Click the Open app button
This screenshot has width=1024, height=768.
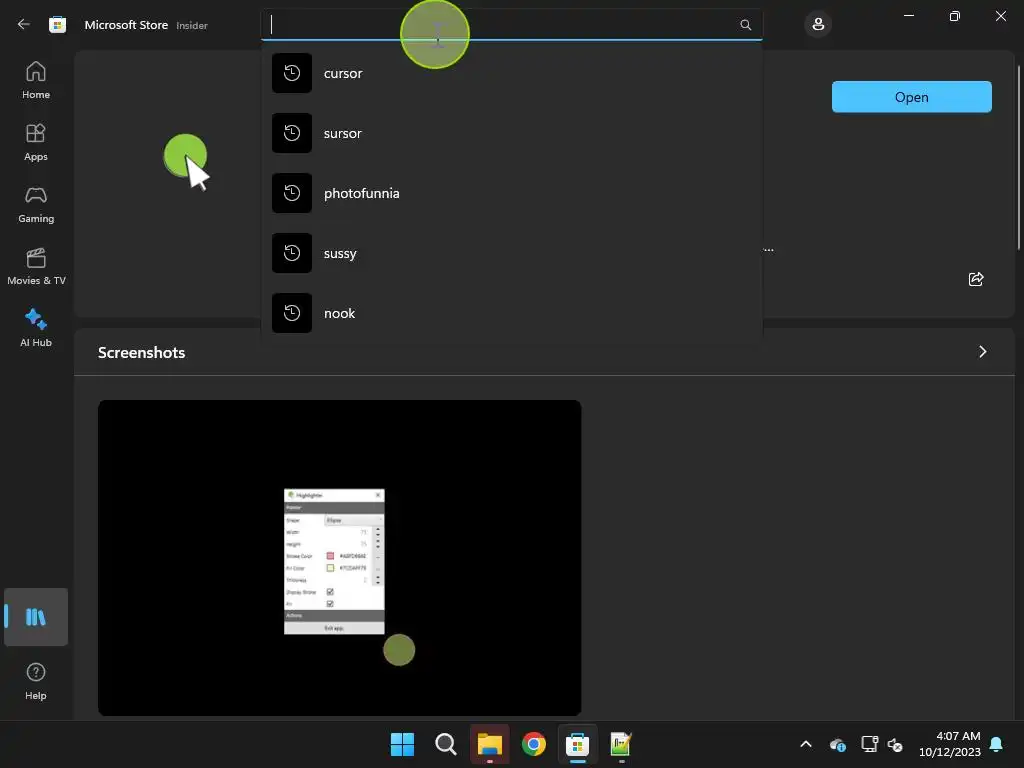(x=912, y=97)
